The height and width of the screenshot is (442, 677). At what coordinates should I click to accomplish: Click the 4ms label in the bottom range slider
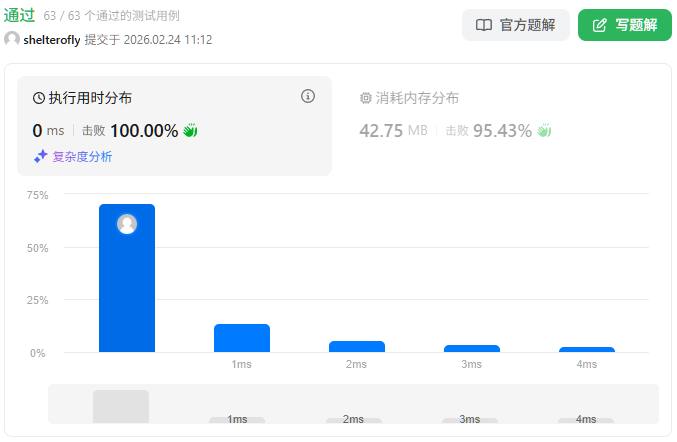coord(586,419)
